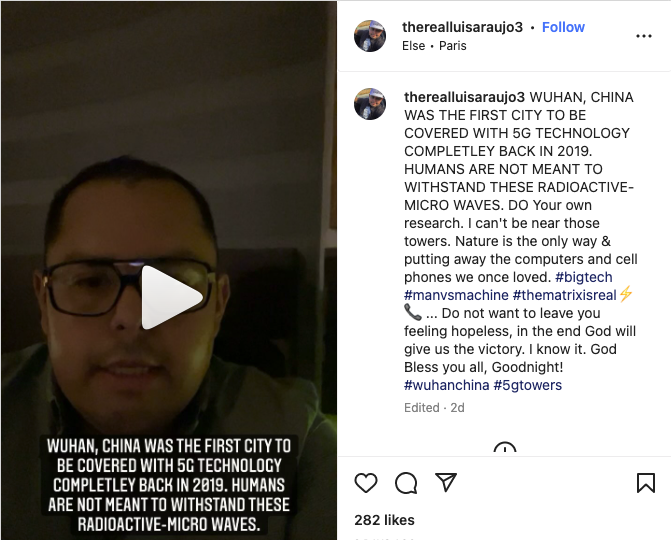Screen dimensions: 671x540
Task: Play the video with the center play button
Action: click(172, 298)
